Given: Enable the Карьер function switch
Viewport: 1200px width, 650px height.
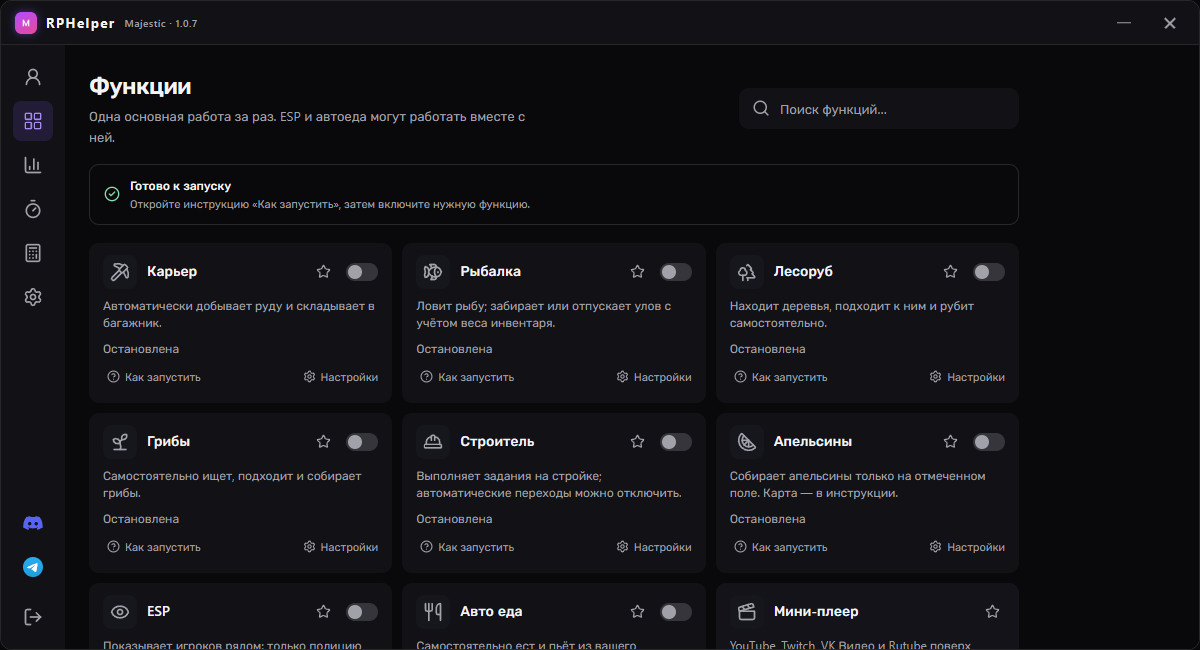Looking at the screenshot, I should point(362,272).
